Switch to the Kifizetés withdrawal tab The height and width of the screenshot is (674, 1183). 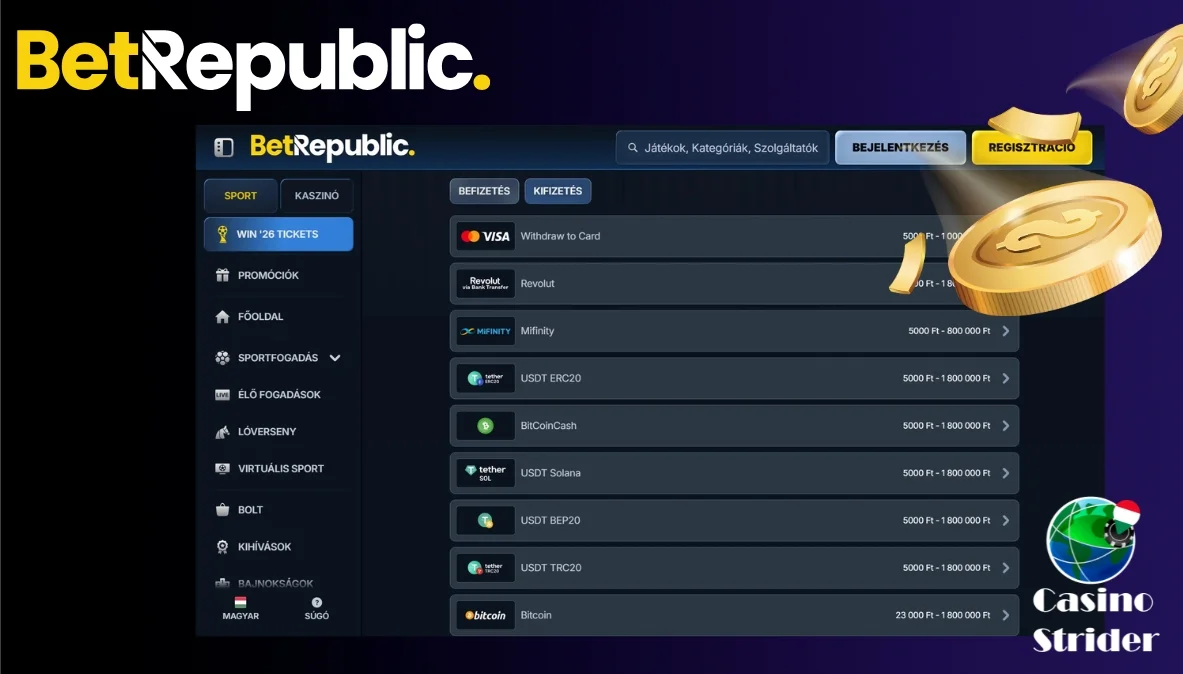pyautogui.click(x=558, y=191)
